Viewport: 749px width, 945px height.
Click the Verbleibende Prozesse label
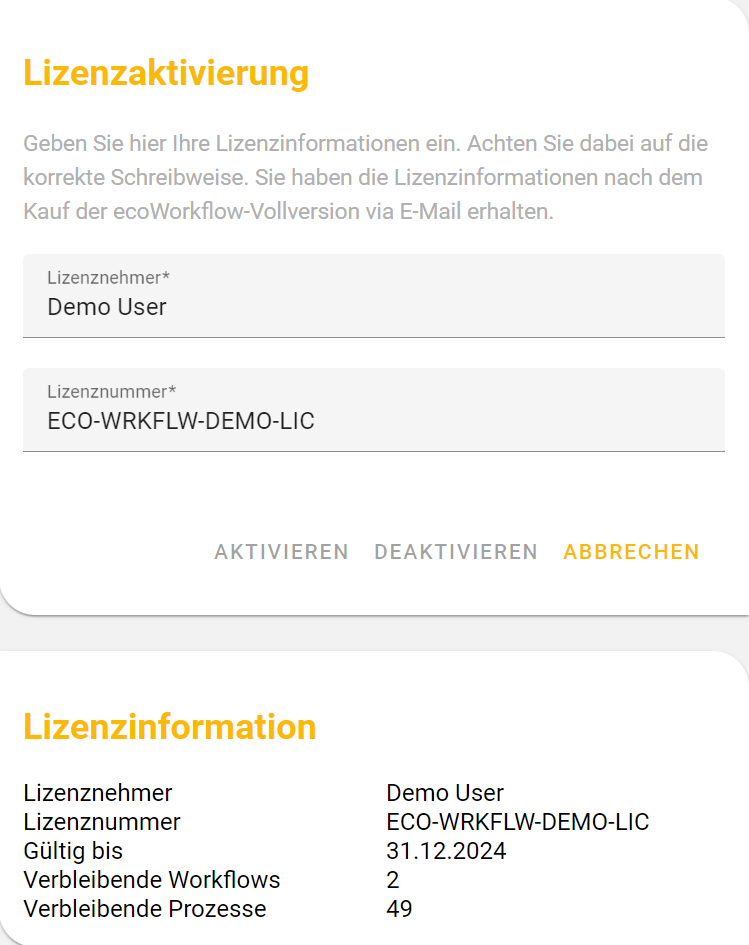[x=145, y=909]
